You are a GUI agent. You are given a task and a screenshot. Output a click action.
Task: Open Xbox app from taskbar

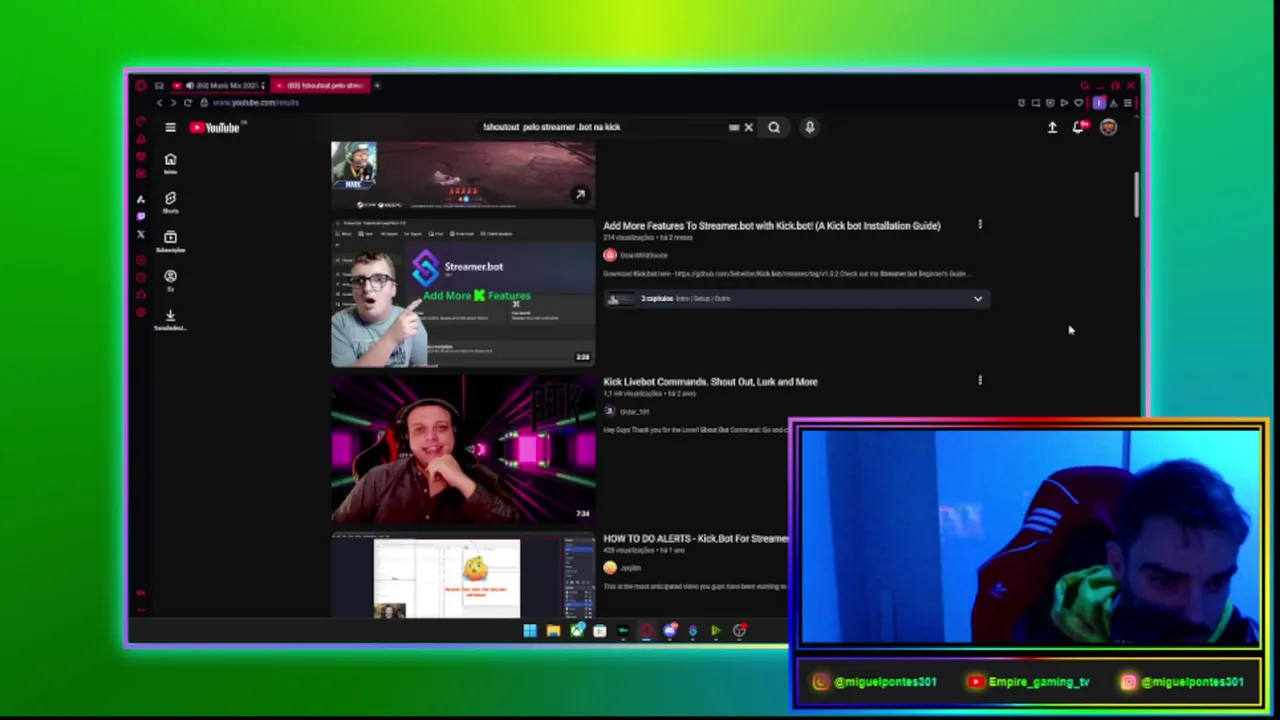pos(577,630)
